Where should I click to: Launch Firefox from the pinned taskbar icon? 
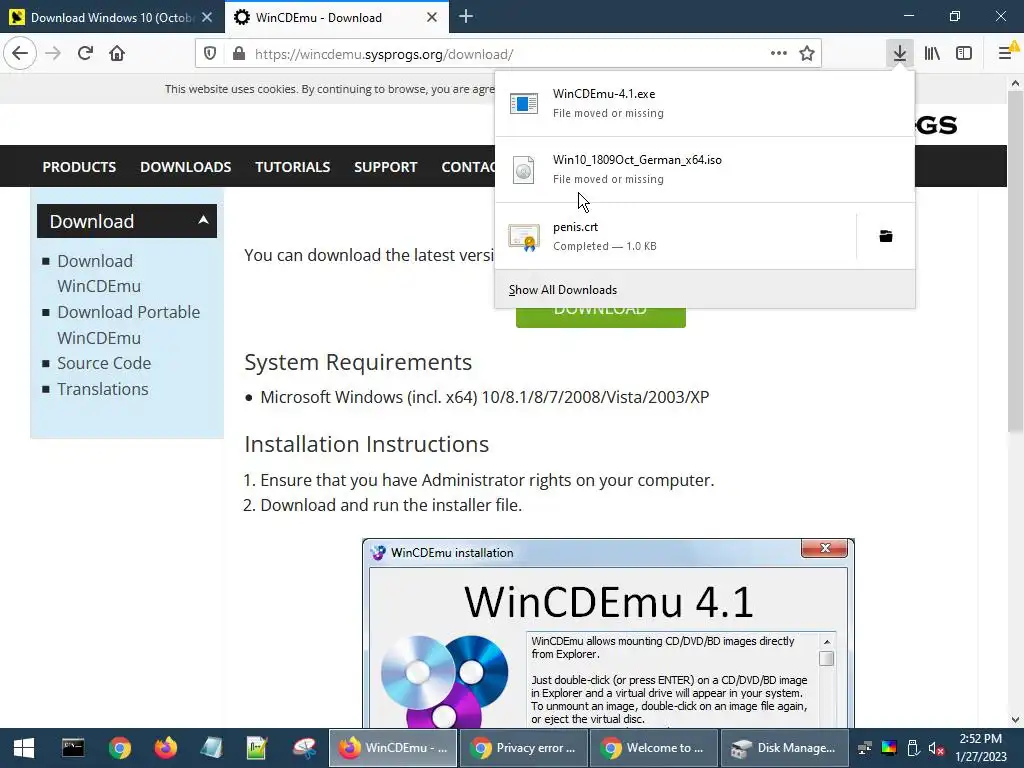[165, 748]
